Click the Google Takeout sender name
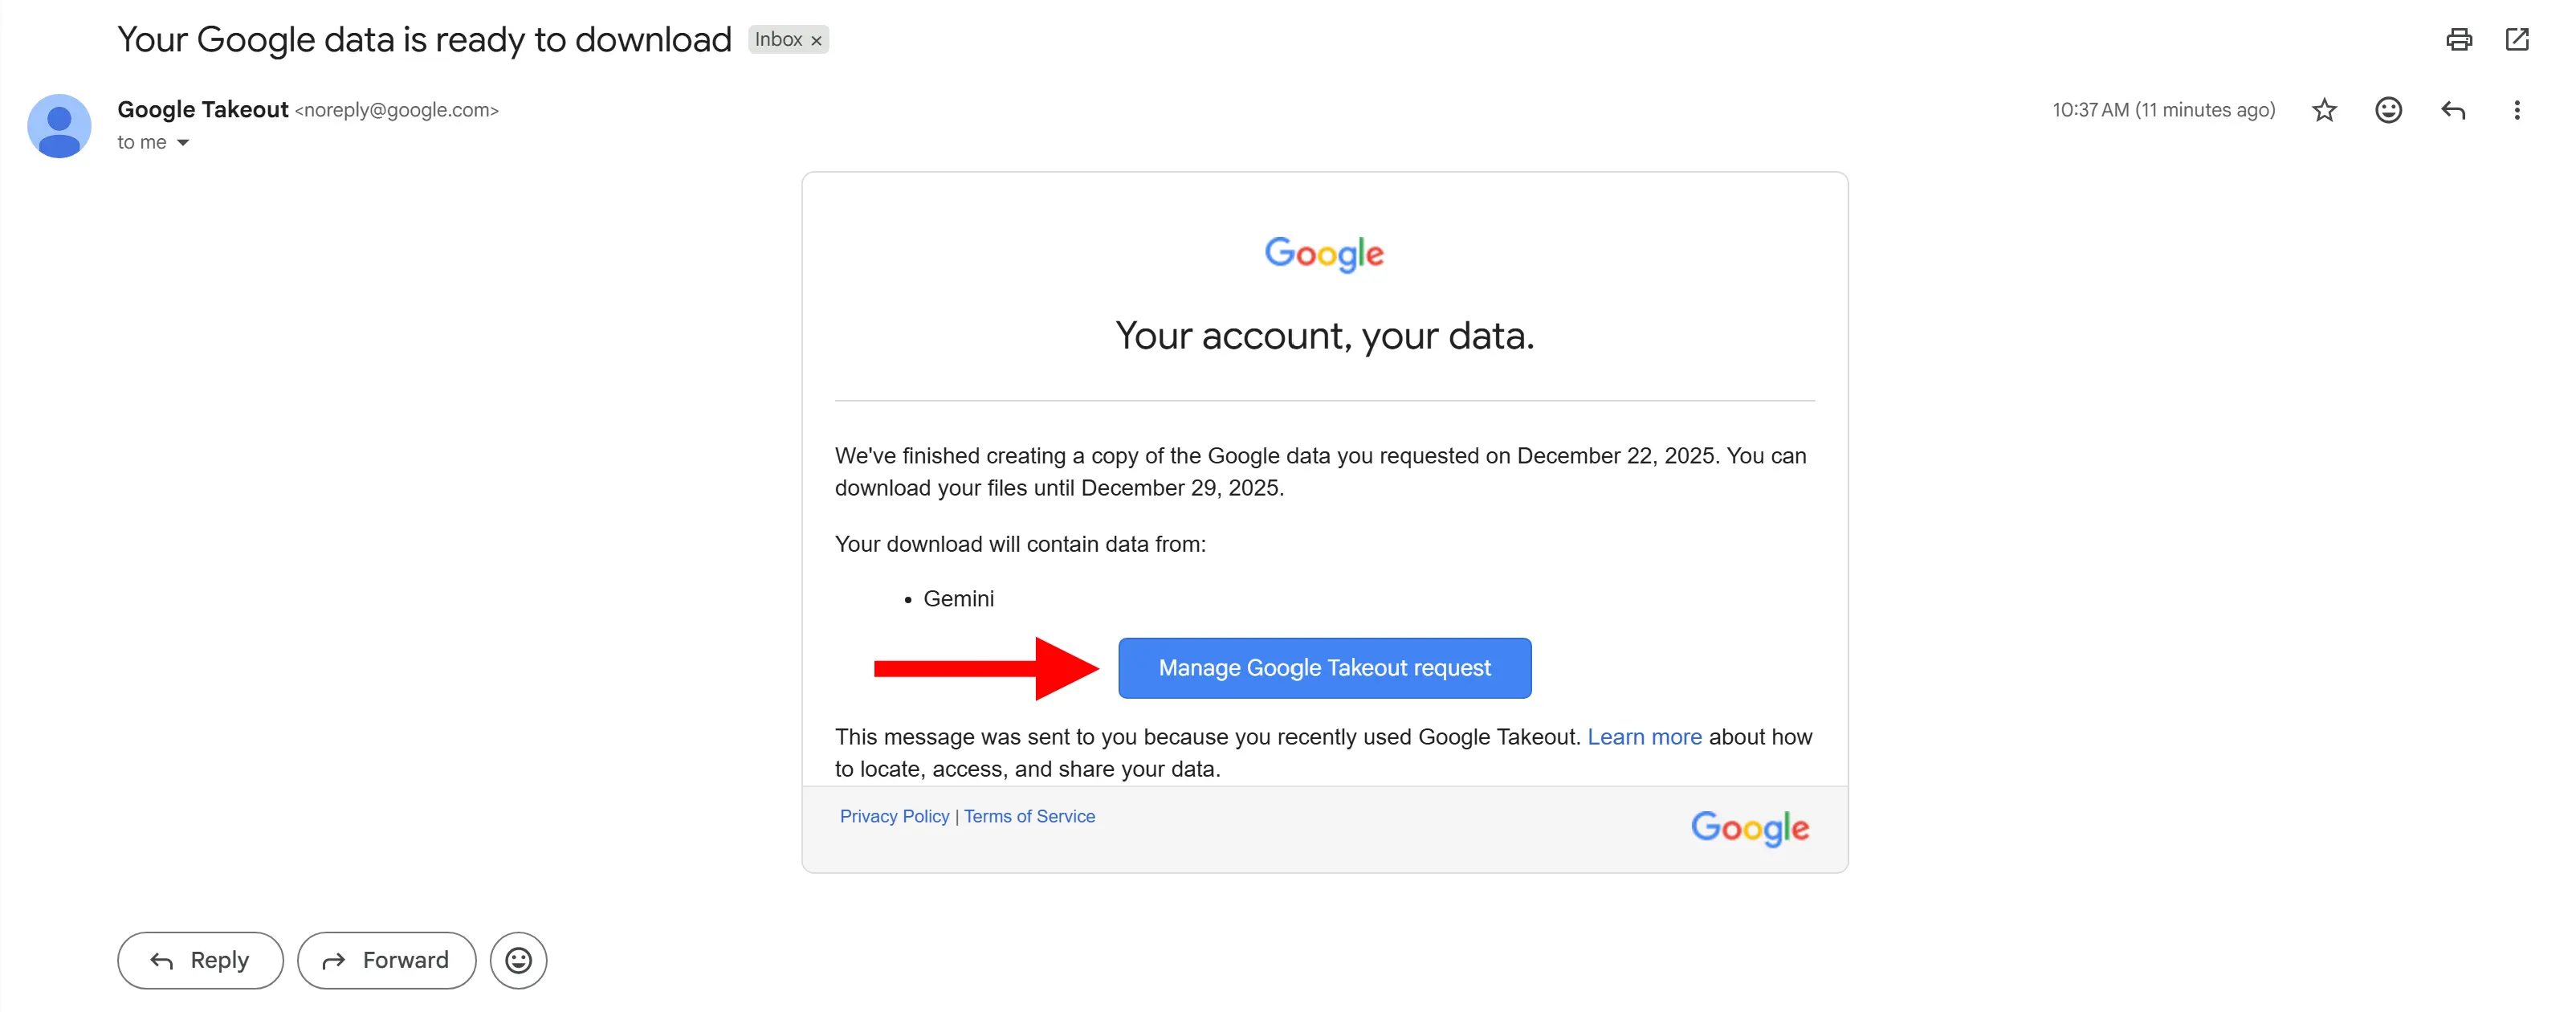 click(x=203, y=110)
